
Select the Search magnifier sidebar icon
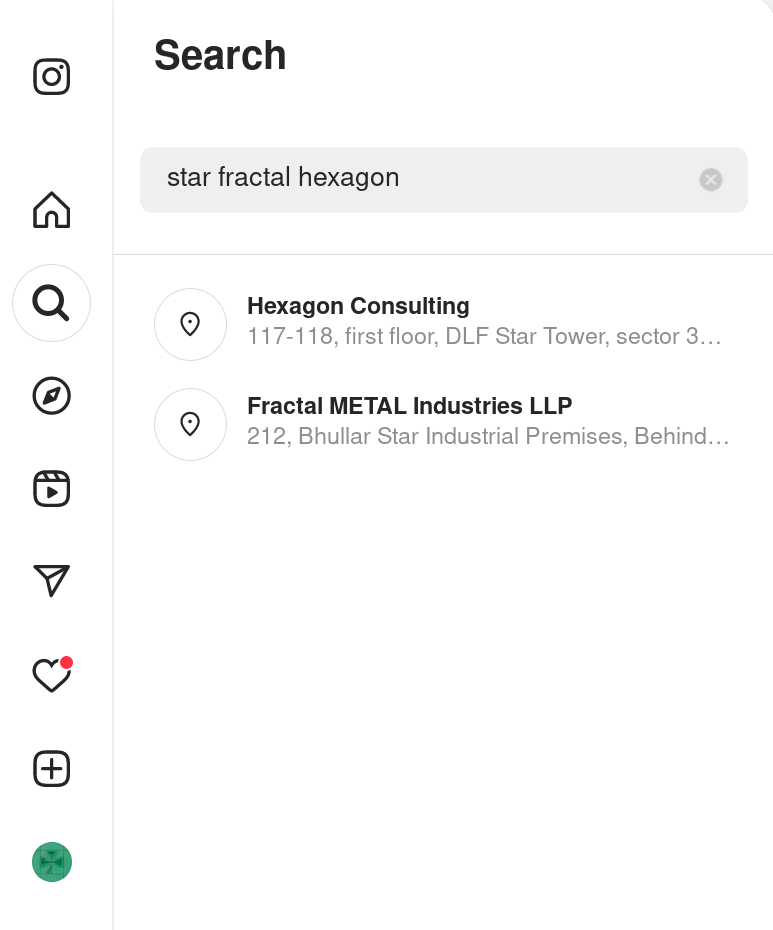click(52, 303)
